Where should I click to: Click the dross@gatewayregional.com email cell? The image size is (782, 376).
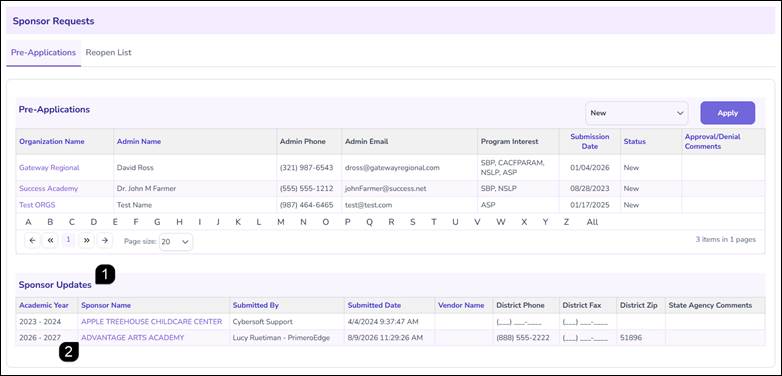tap(392, 168)
